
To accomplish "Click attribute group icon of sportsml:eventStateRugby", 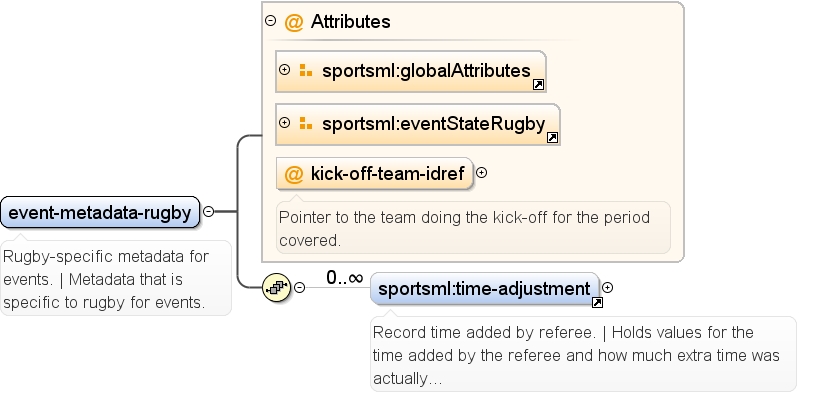I will coord(306,123).
